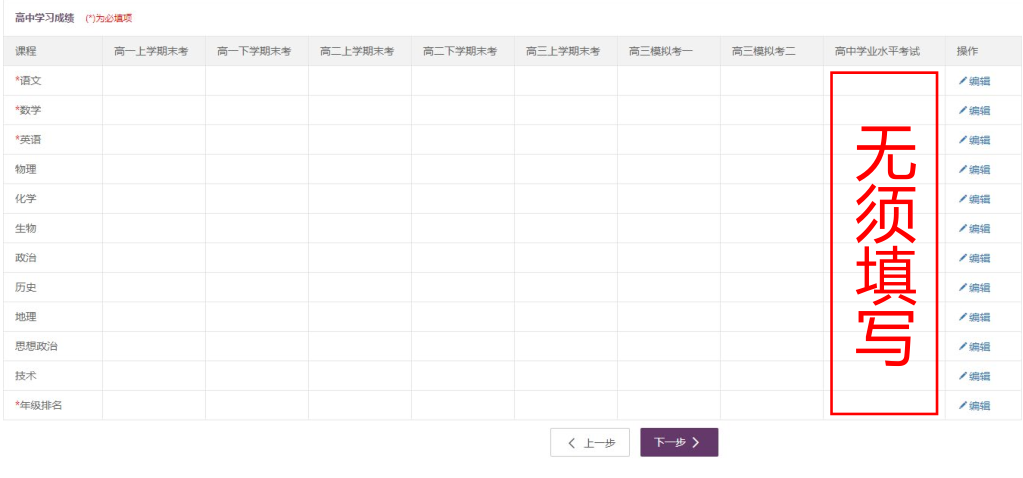Click the edit pencil icon for 语文 row
This screenshot has height=478, width=1023.
963,81
